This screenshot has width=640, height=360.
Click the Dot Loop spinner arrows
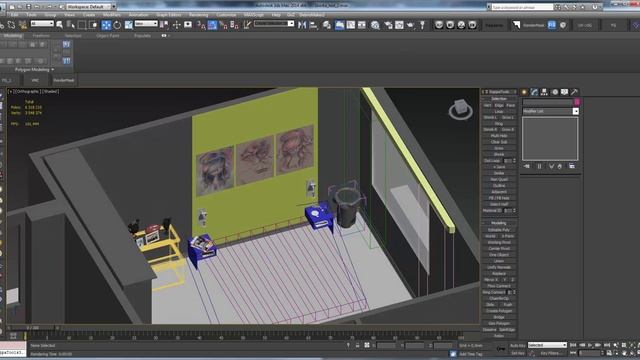tap(514, 161)
